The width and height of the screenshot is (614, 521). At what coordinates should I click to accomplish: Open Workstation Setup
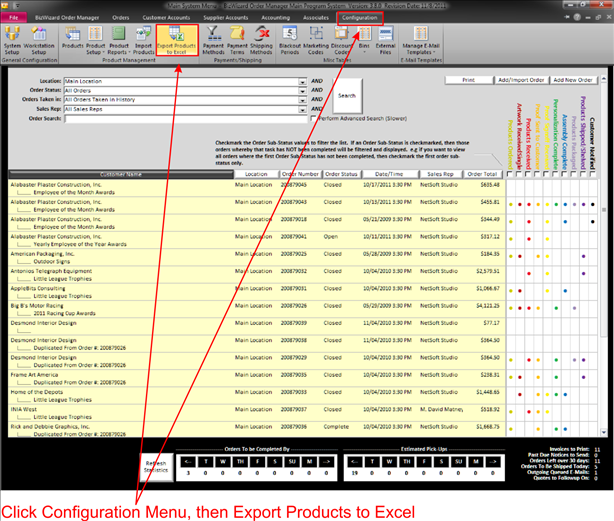click(x=39, y=40)
